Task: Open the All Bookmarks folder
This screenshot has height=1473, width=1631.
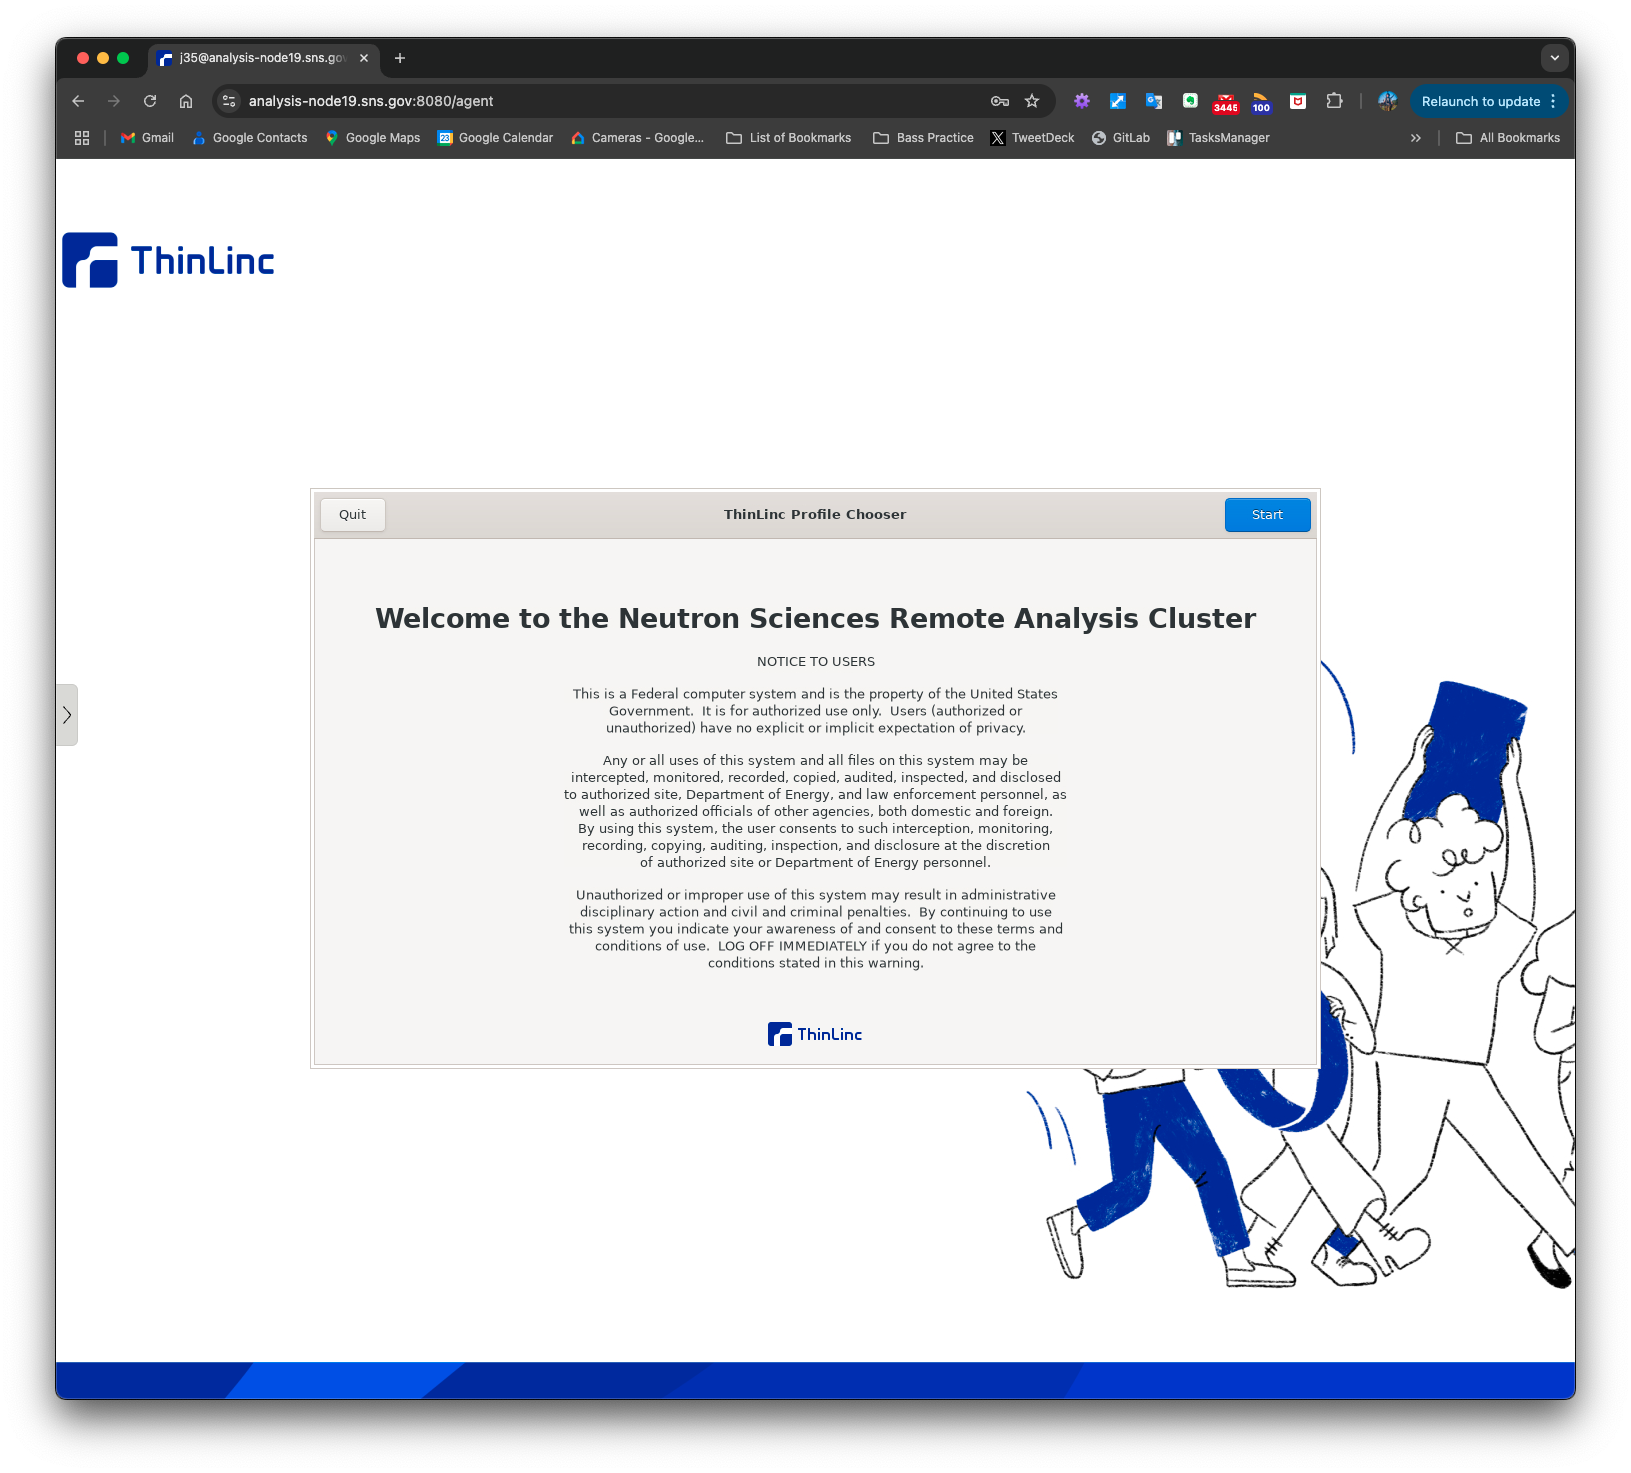Action: (x=1507, y=138)
